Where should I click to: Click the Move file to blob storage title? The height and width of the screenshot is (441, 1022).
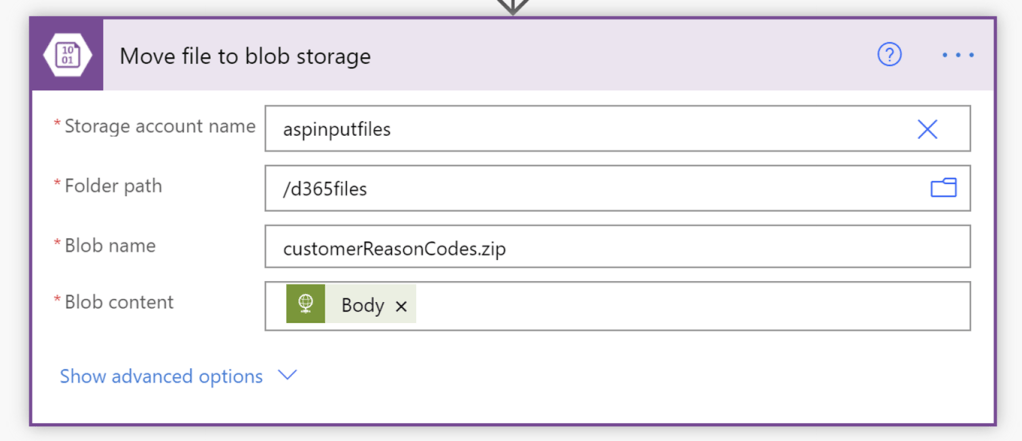coord(245,56)
